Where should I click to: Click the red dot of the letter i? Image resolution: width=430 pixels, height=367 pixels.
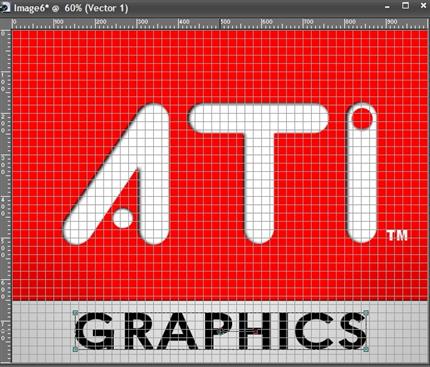pos(362,119)
